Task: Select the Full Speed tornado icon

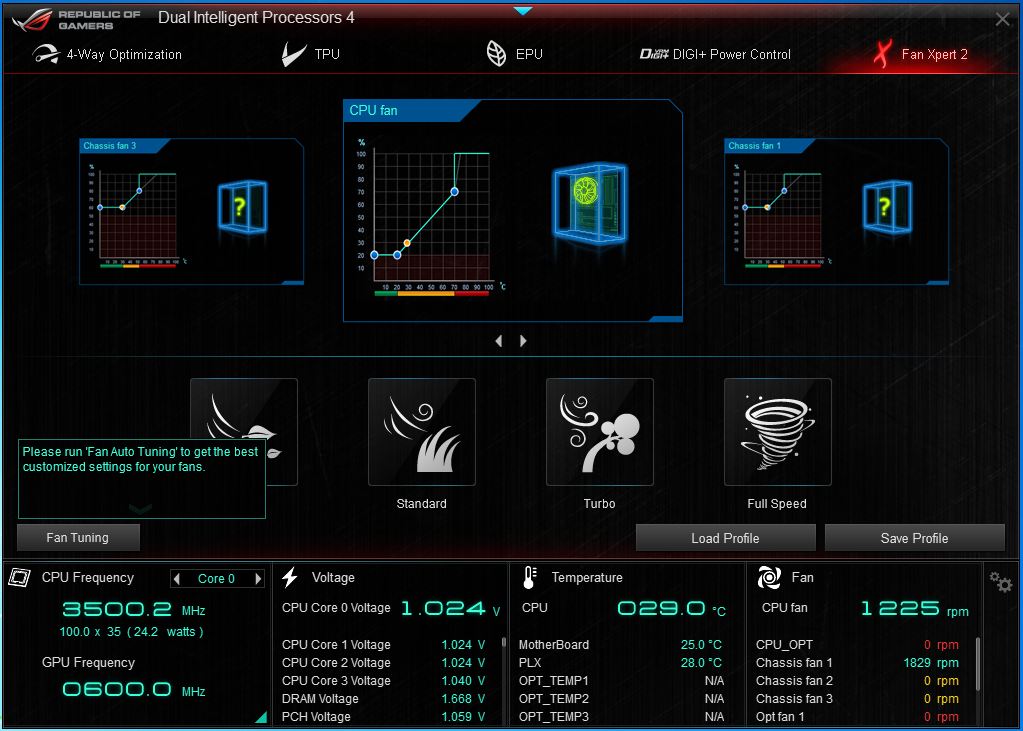Action: pos(777,432)
